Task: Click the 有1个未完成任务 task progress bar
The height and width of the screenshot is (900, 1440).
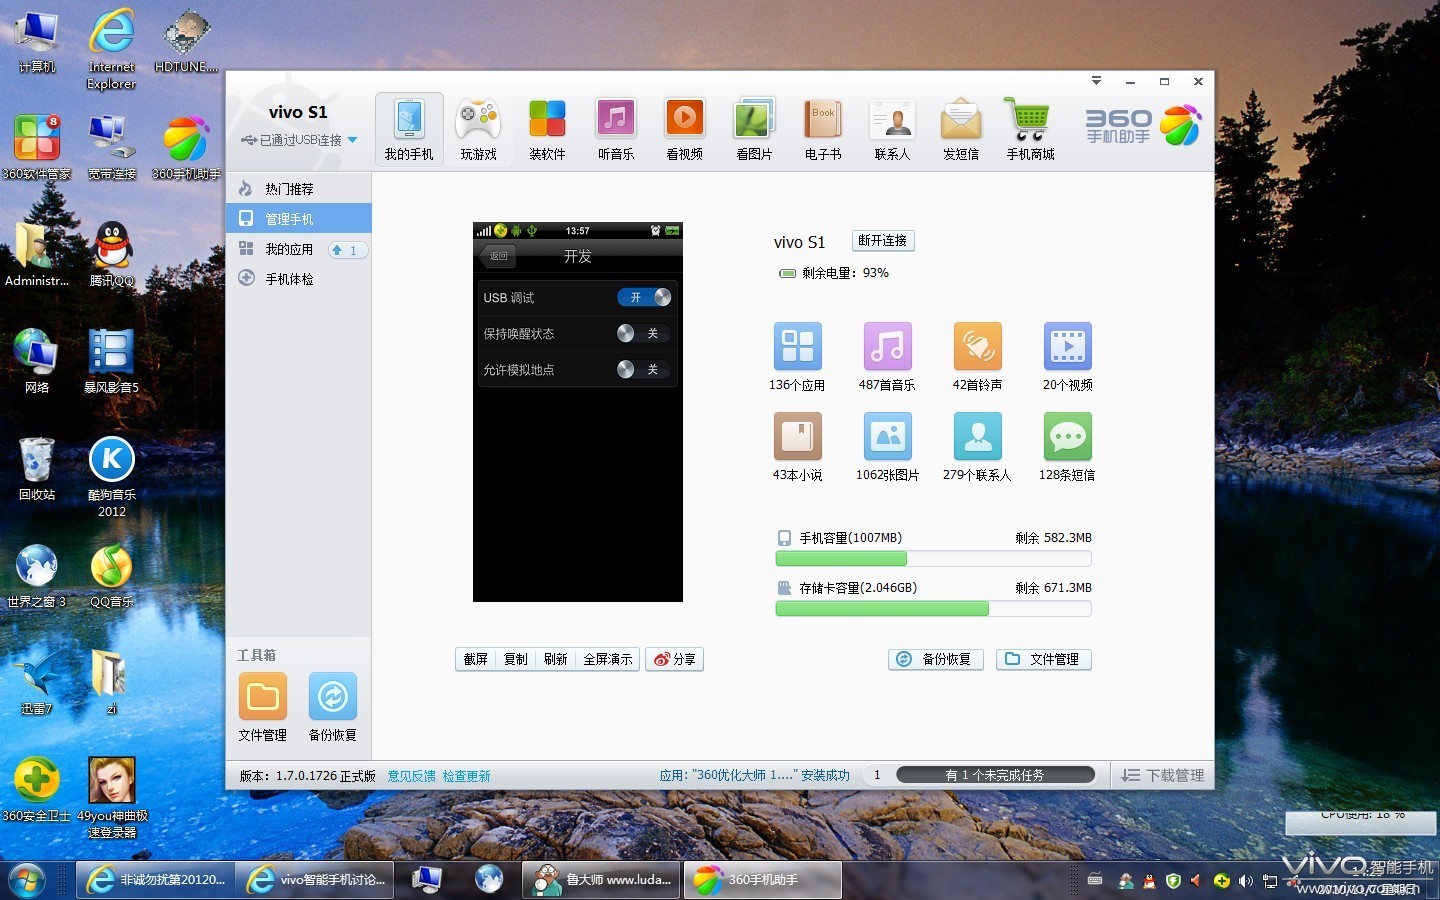Action: click(x=996, y=775)
